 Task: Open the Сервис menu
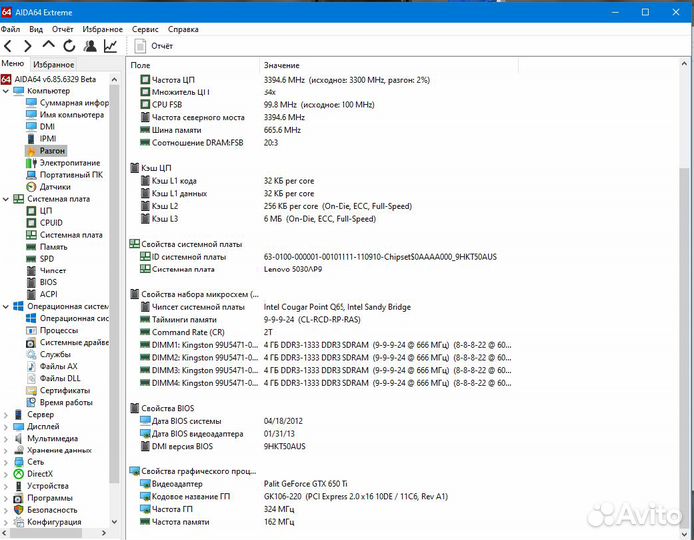[x=145, y=29]
